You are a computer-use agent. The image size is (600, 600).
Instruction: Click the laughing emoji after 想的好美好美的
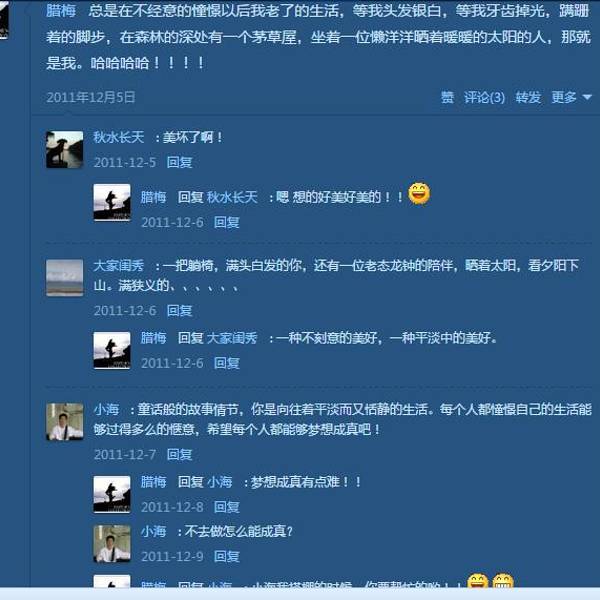click(419, 194)
